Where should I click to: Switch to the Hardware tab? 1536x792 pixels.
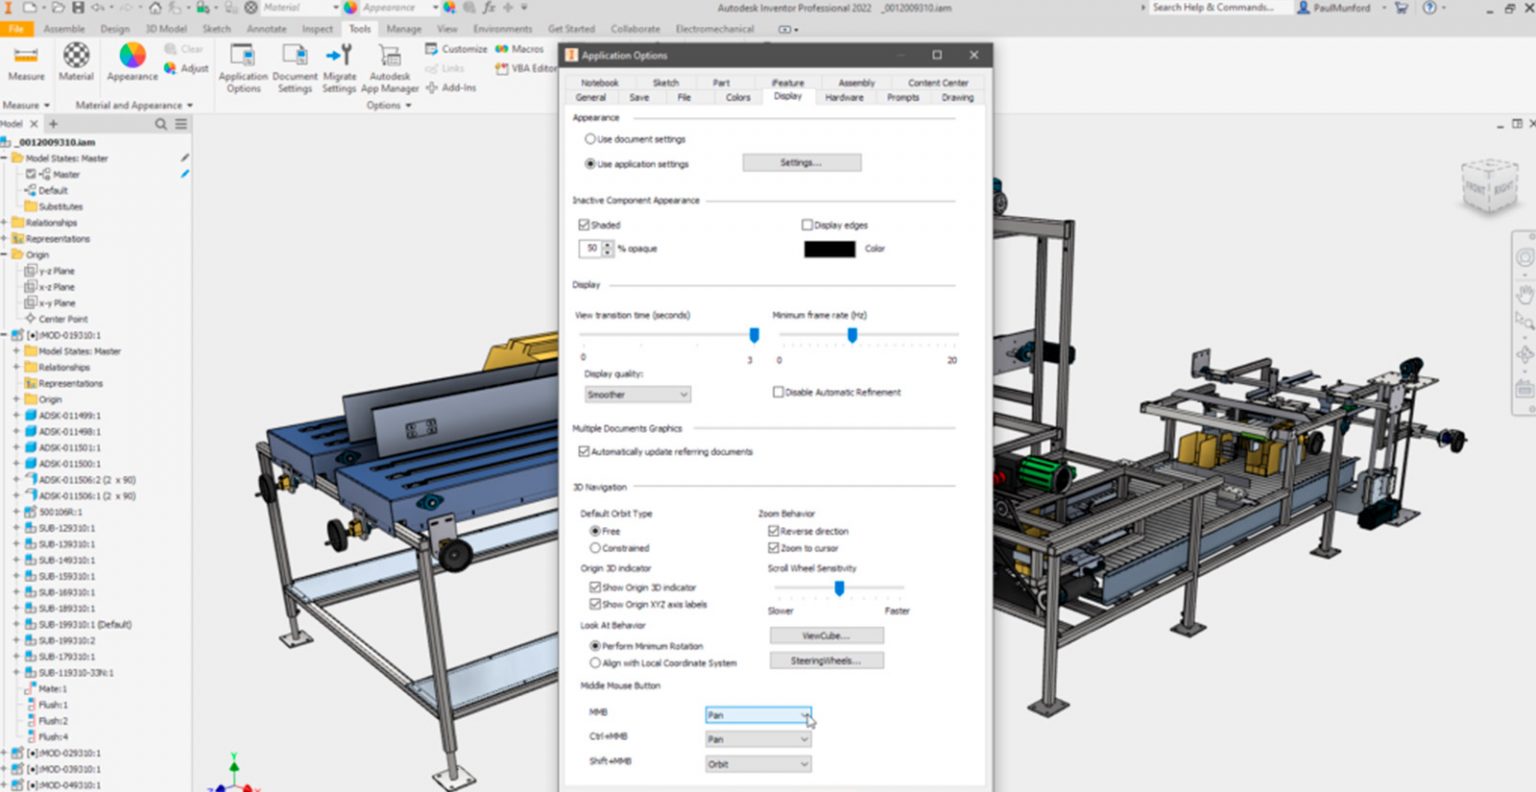(x=844, y=97)
